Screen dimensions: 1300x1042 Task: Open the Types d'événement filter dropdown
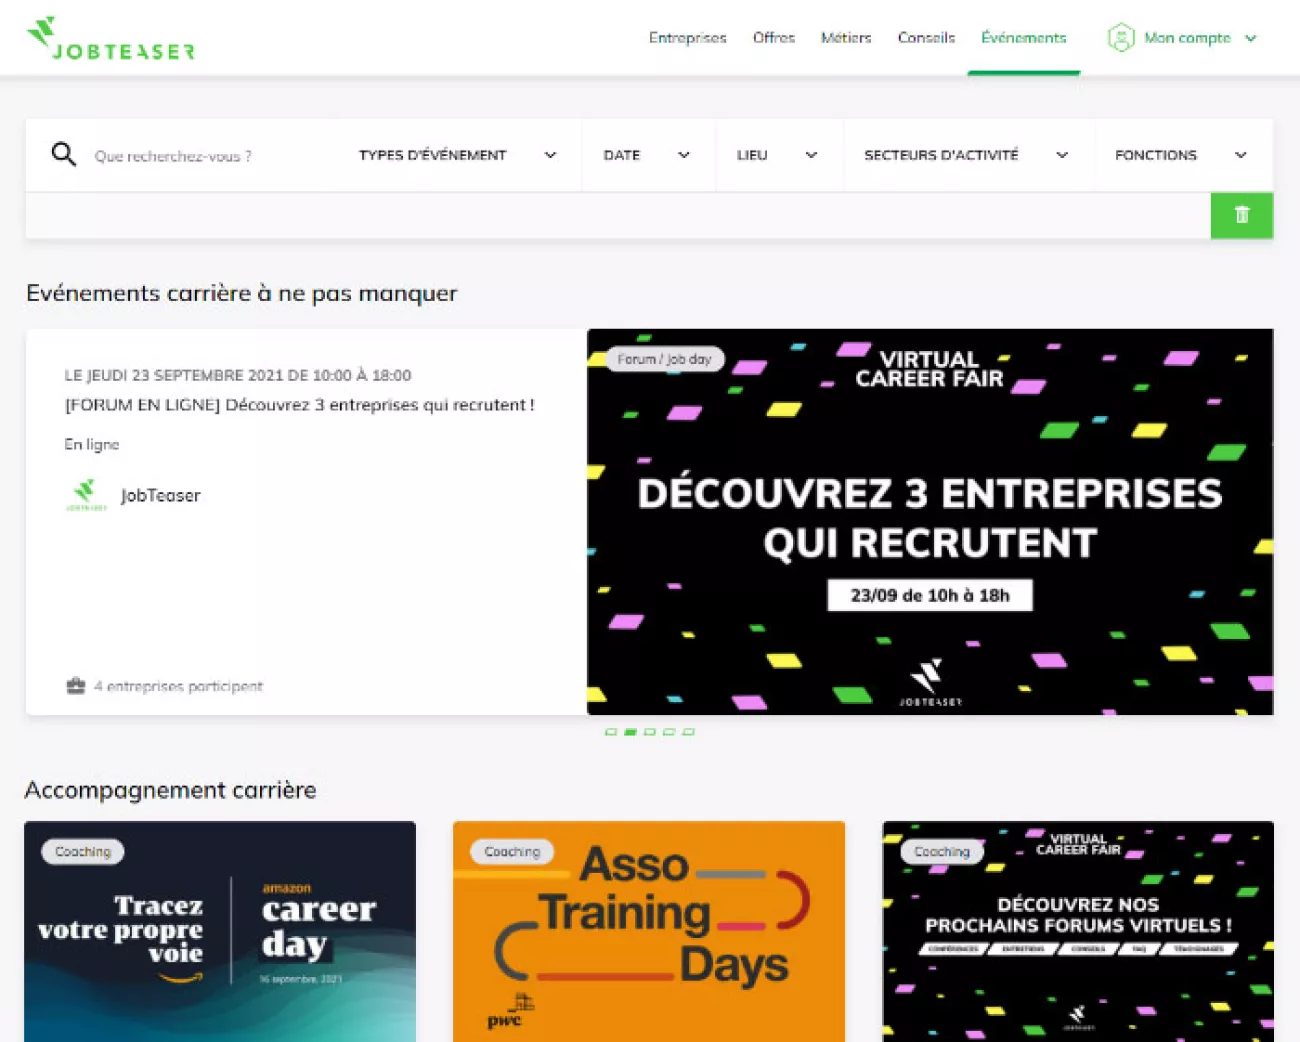tap(457, 155)
